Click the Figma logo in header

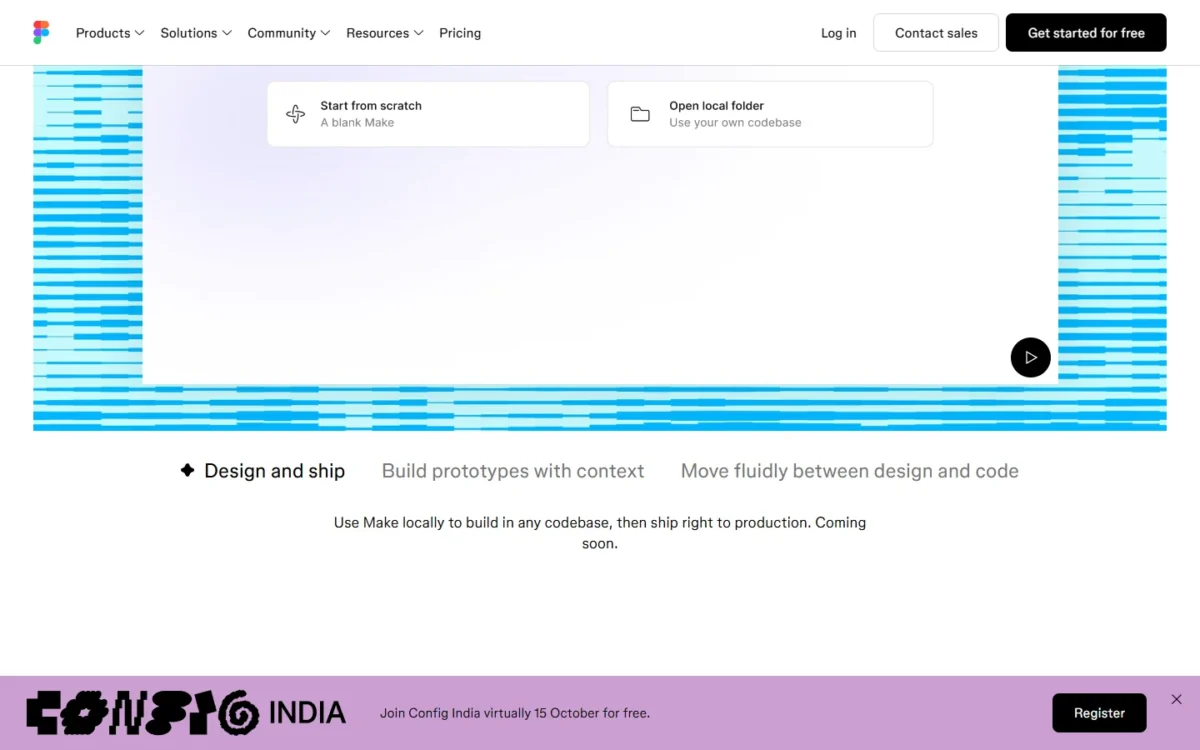click(x=41, y=33)
